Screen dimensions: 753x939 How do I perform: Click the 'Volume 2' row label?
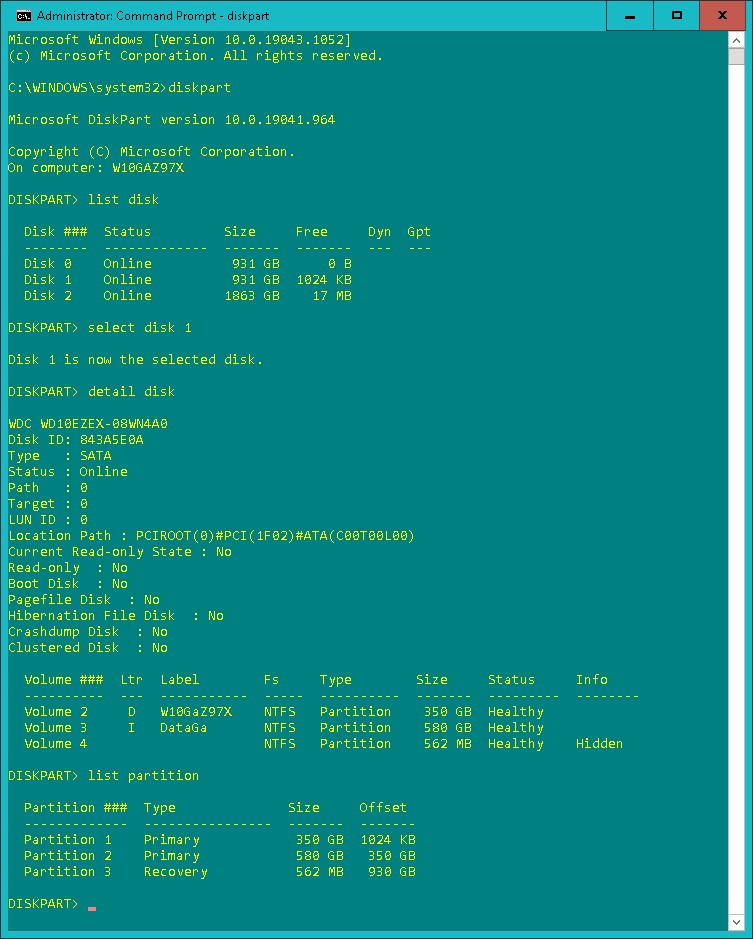coord(56,711)
